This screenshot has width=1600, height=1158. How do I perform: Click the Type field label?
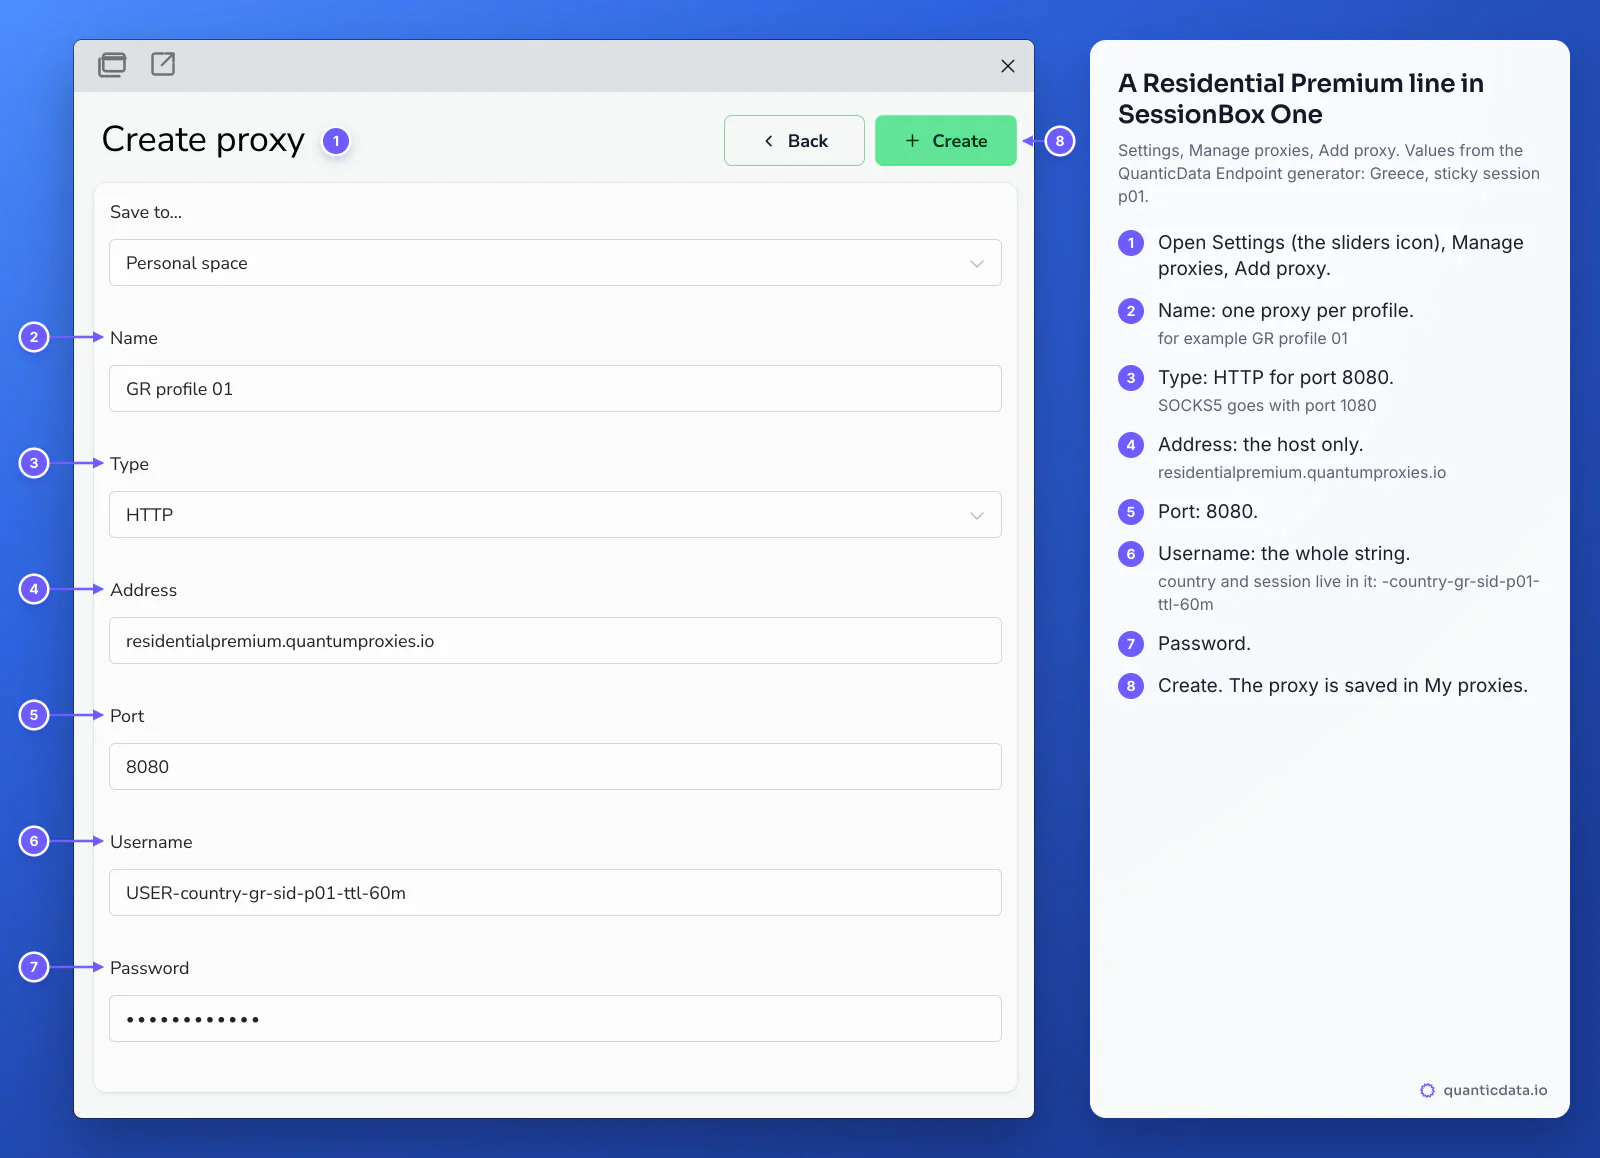129,464
